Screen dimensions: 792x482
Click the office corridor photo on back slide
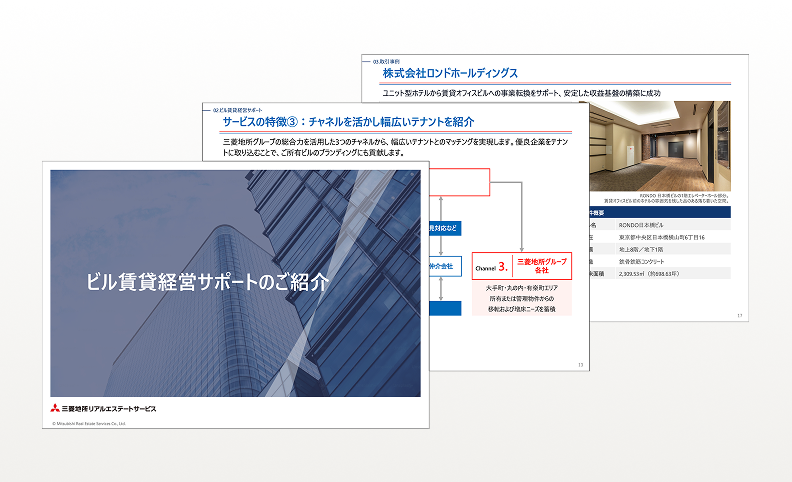click(x=660, y=146)
